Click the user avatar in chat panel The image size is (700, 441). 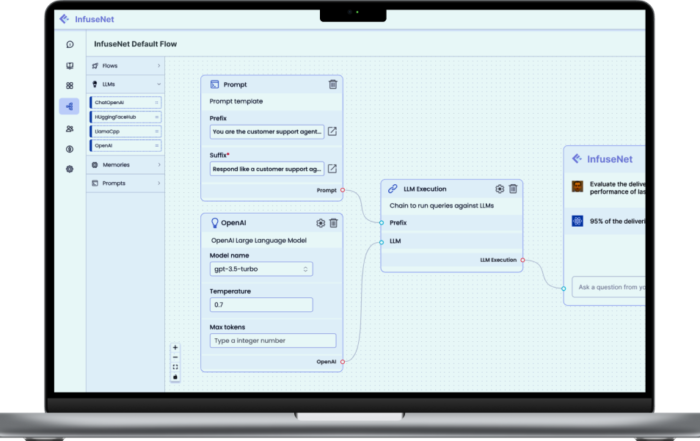point(577,187)
